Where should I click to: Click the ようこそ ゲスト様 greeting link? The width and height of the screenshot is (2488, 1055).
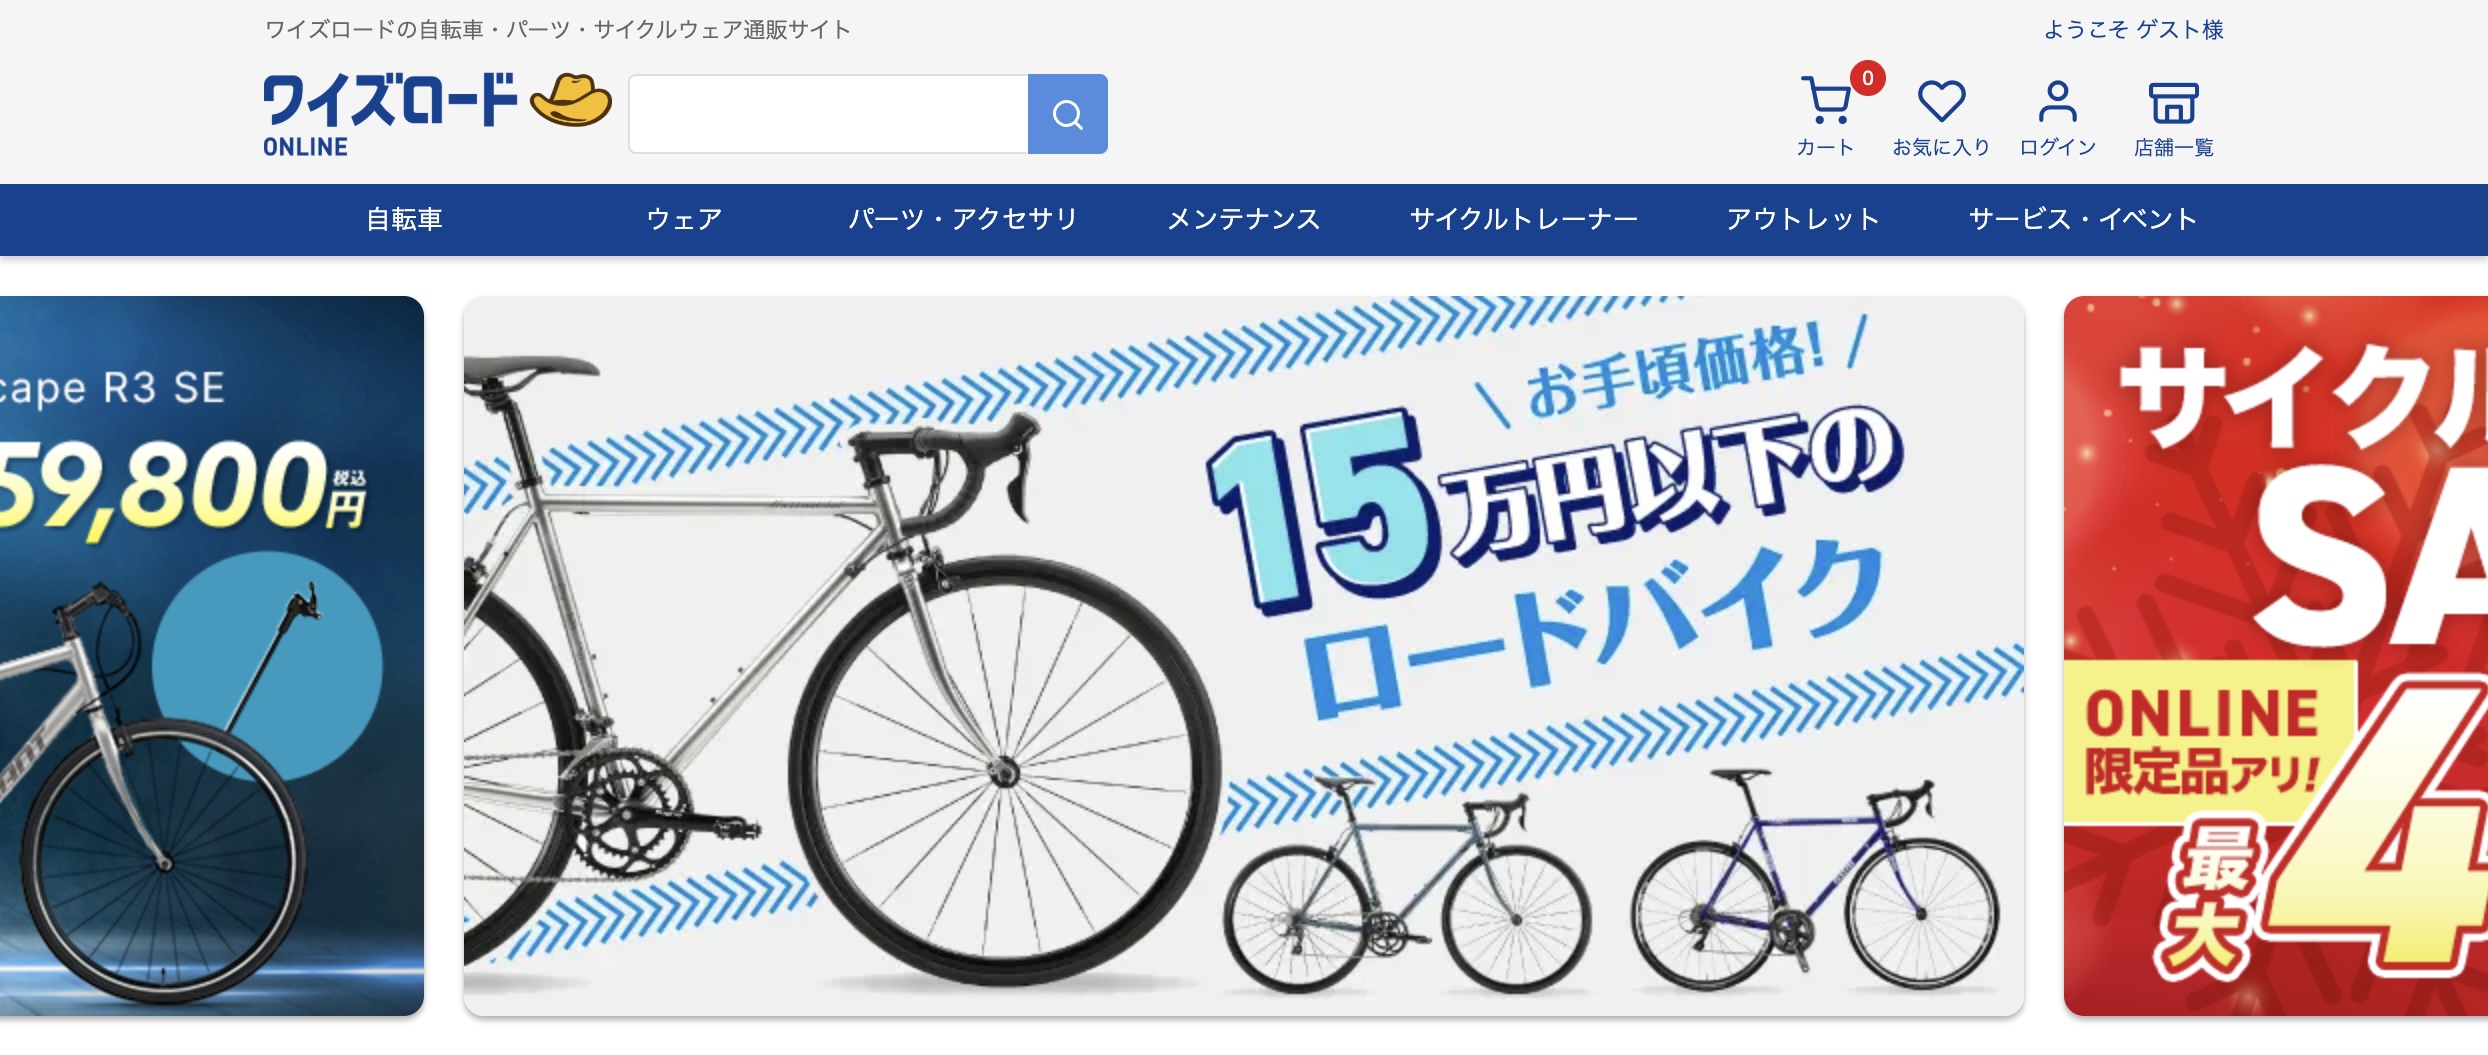click(x=2134, y=30)
